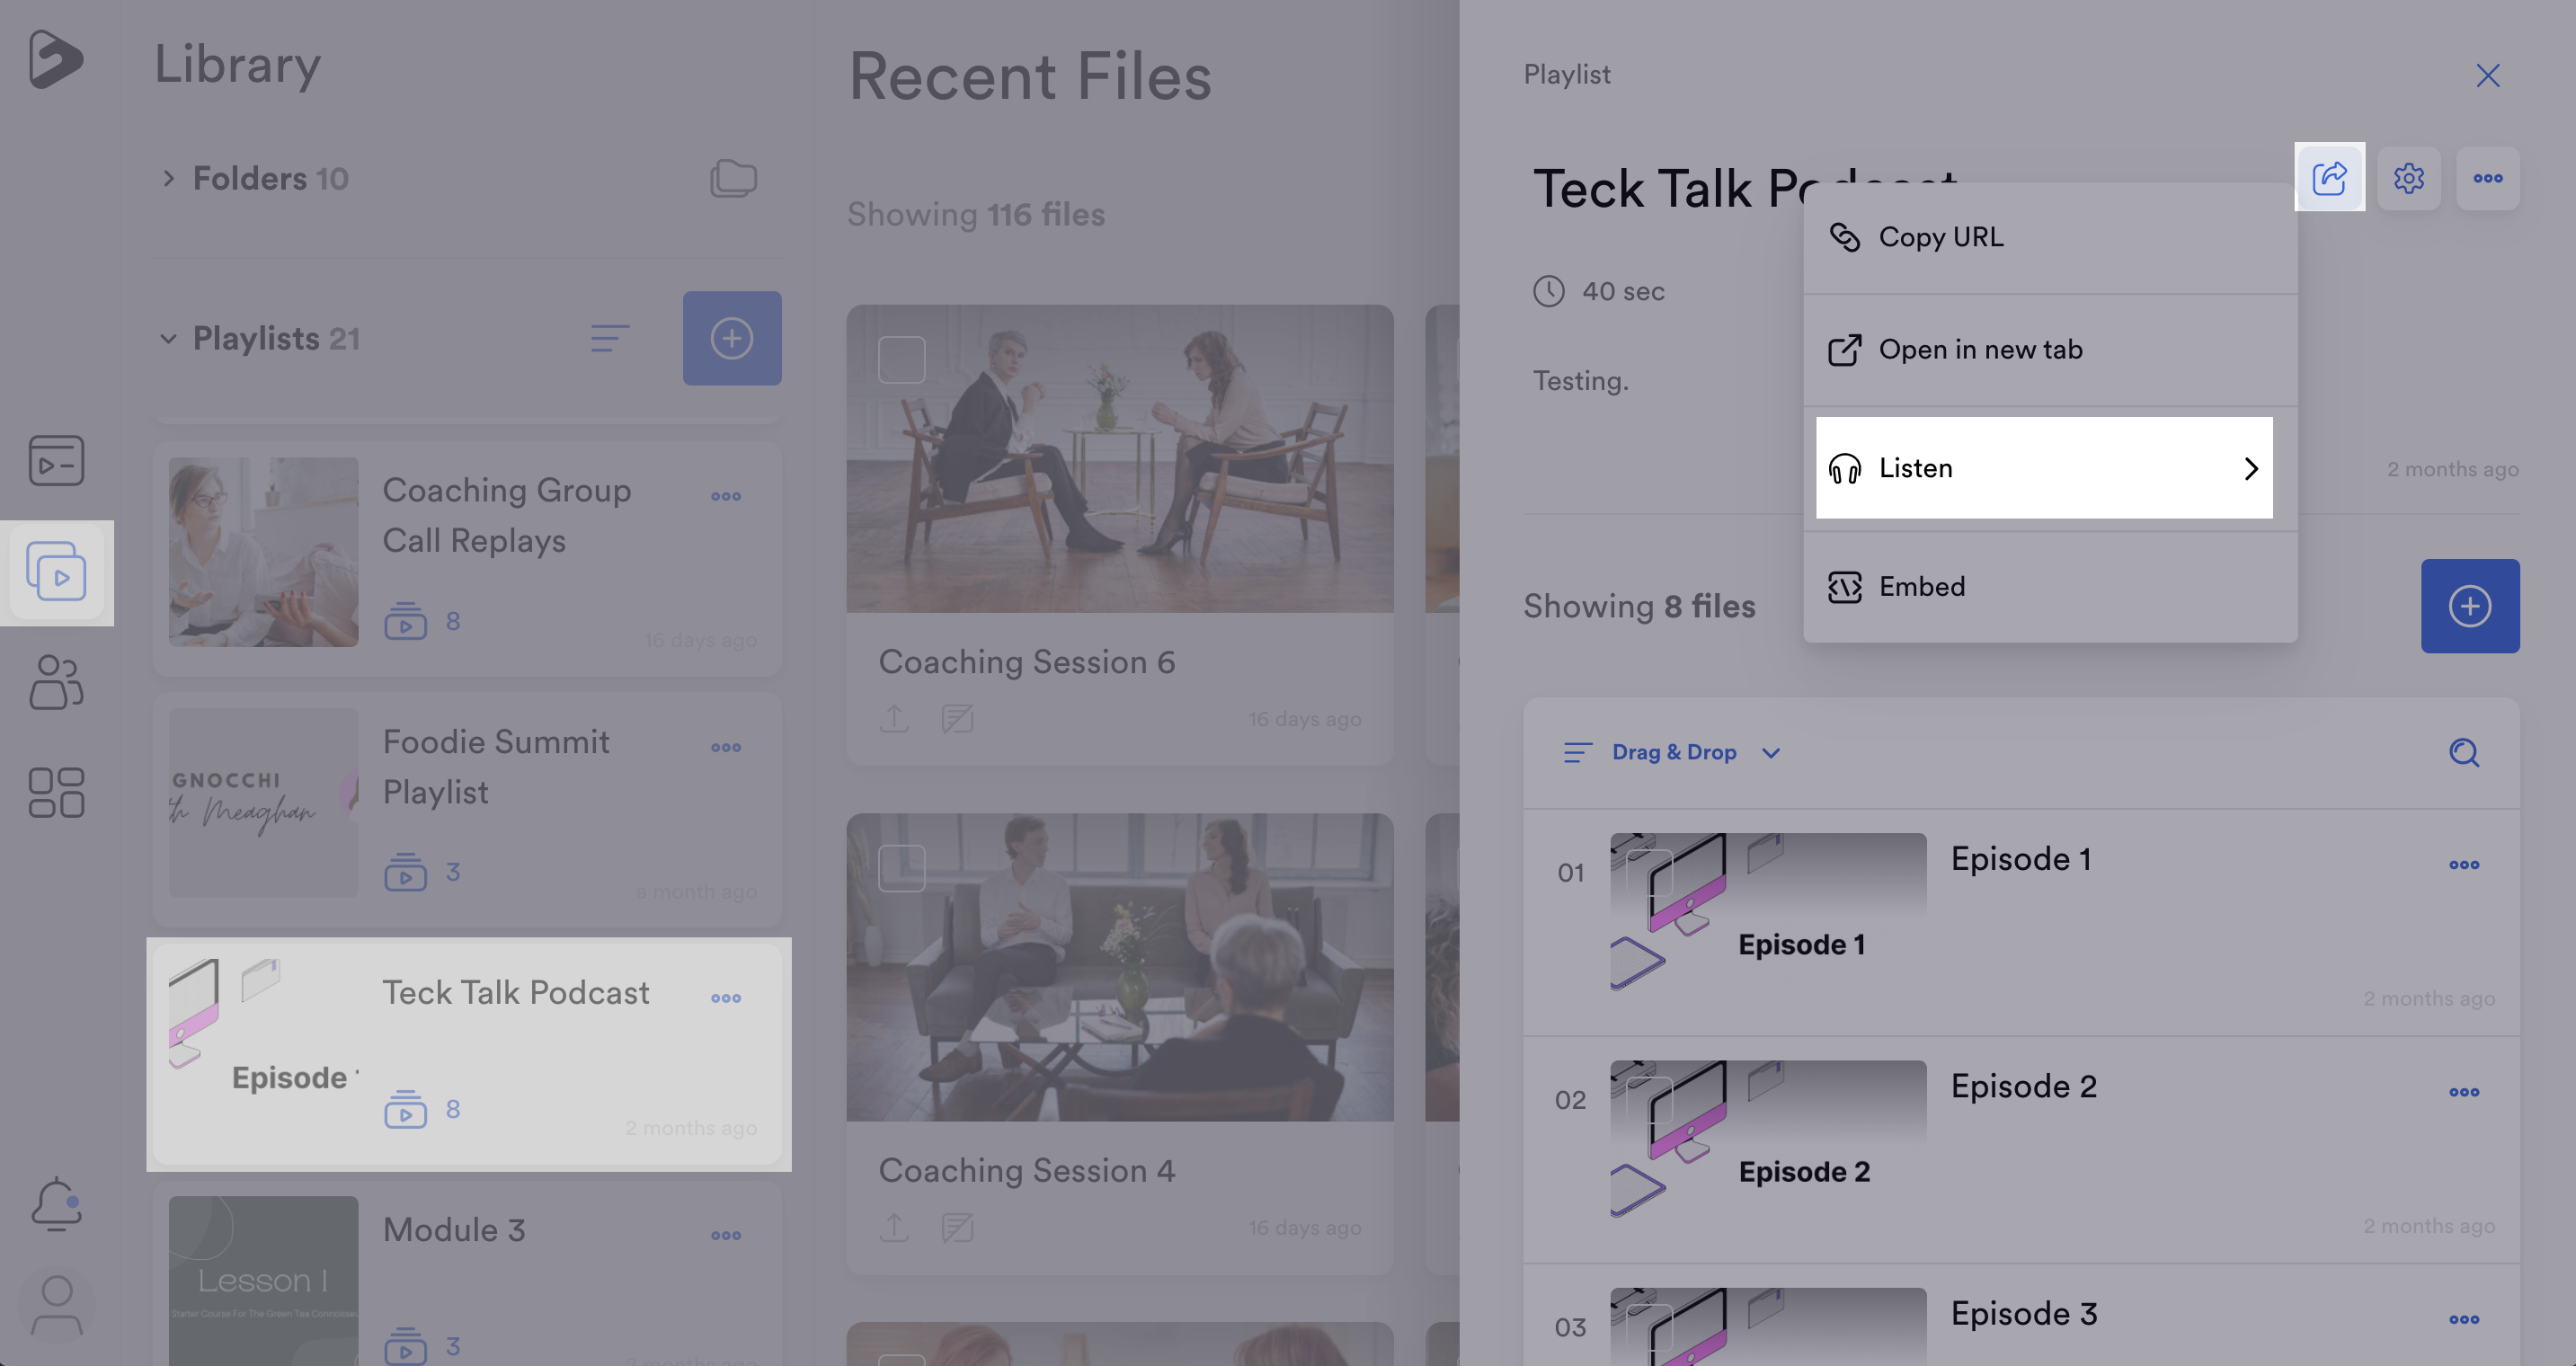Click notes icon under Coaching Session 6
Image resolution: width=2576 pixels, height=1366 pixels.
[x=957, y=718]
